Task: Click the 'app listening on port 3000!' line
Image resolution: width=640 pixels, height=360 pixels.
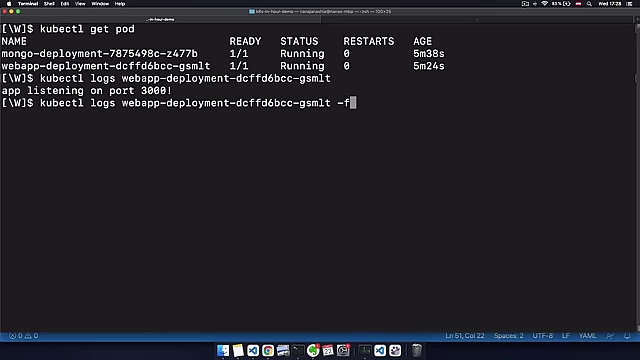Action: pyautogui.click(x=87, y=91)
